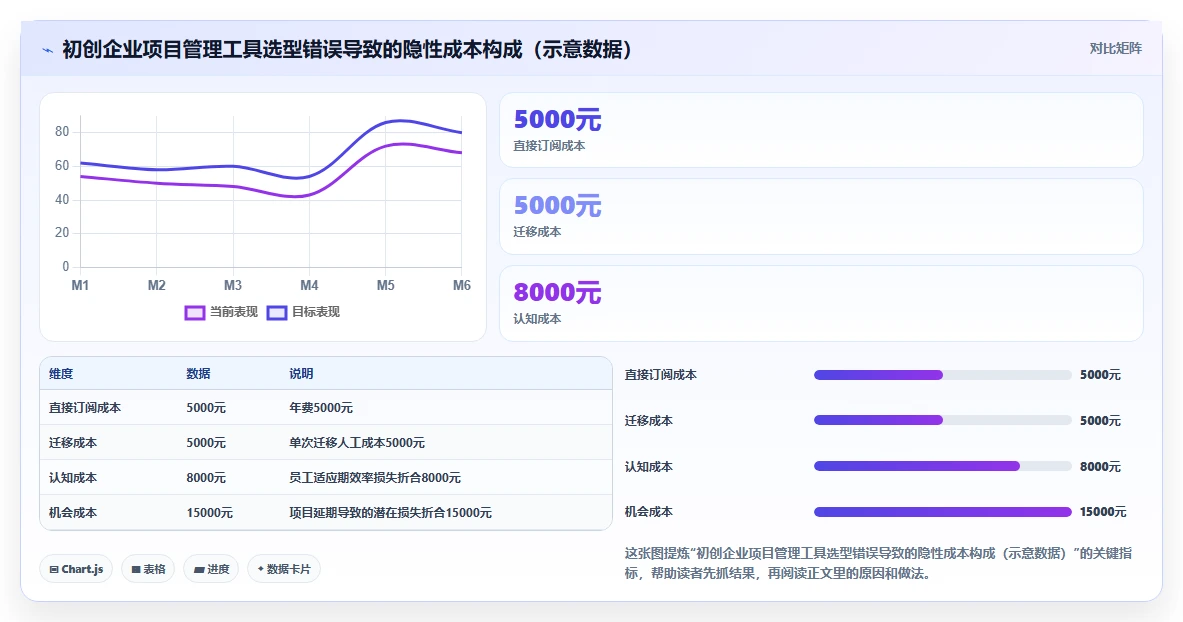Screen dimensions: 1183x622
Task: Click the 15000元 table value
Action: (210, 513)
